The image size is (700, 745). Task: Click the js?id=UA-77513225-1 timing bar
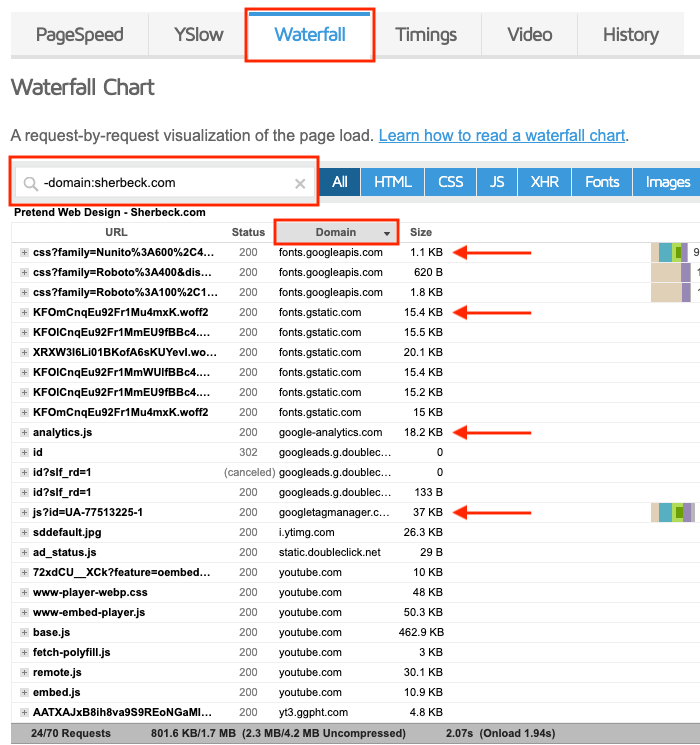point(672,512)
